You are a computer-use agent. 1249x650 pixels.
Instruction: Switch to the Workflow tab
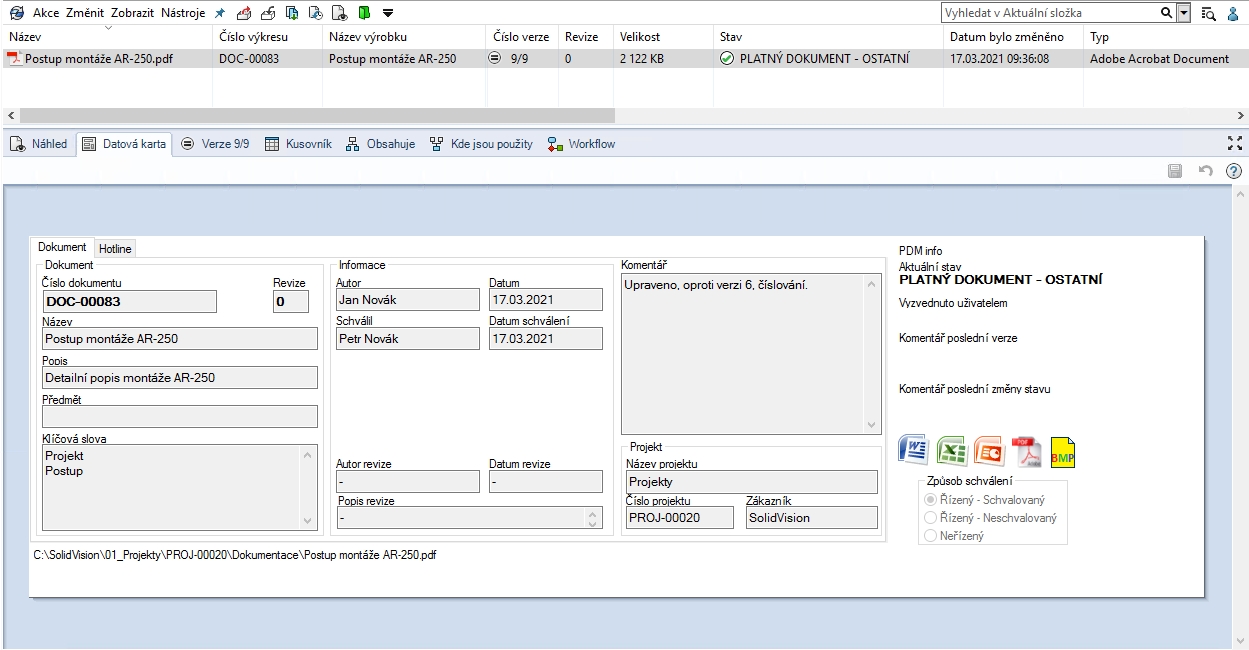[582, 144]
